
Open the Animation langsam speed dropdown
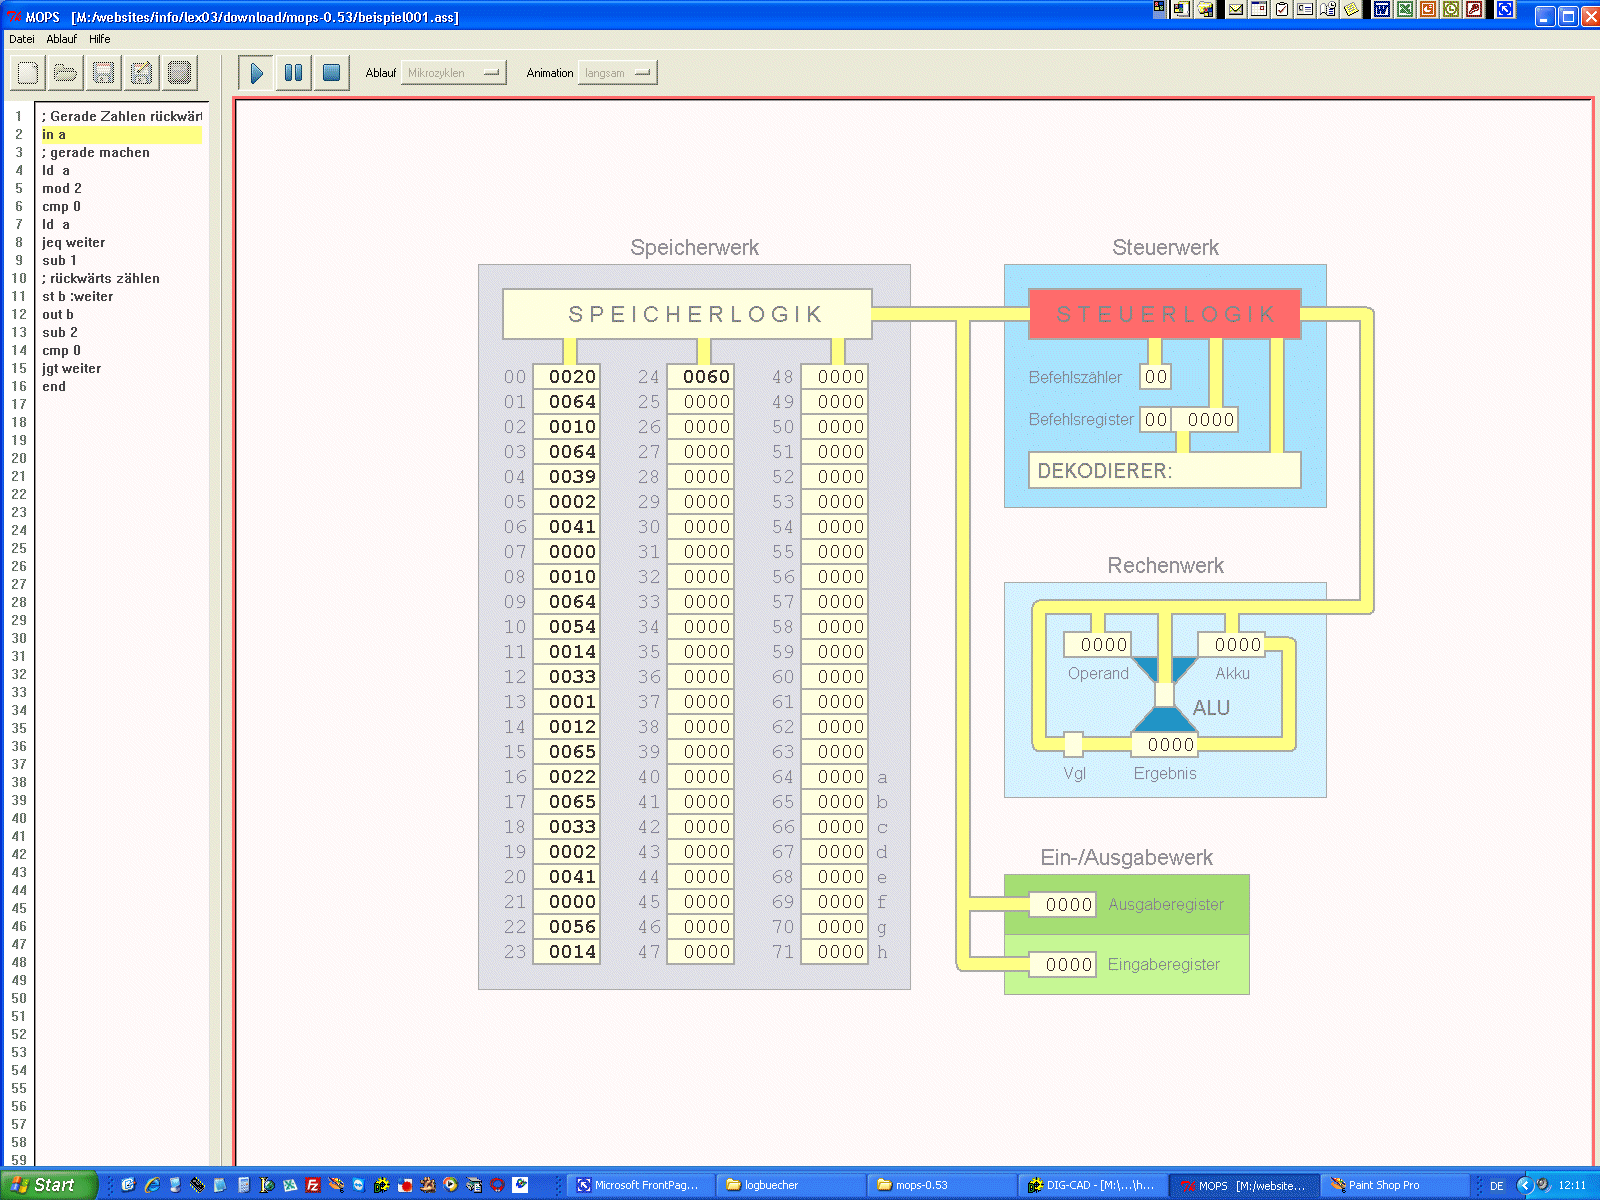[617, 73]
